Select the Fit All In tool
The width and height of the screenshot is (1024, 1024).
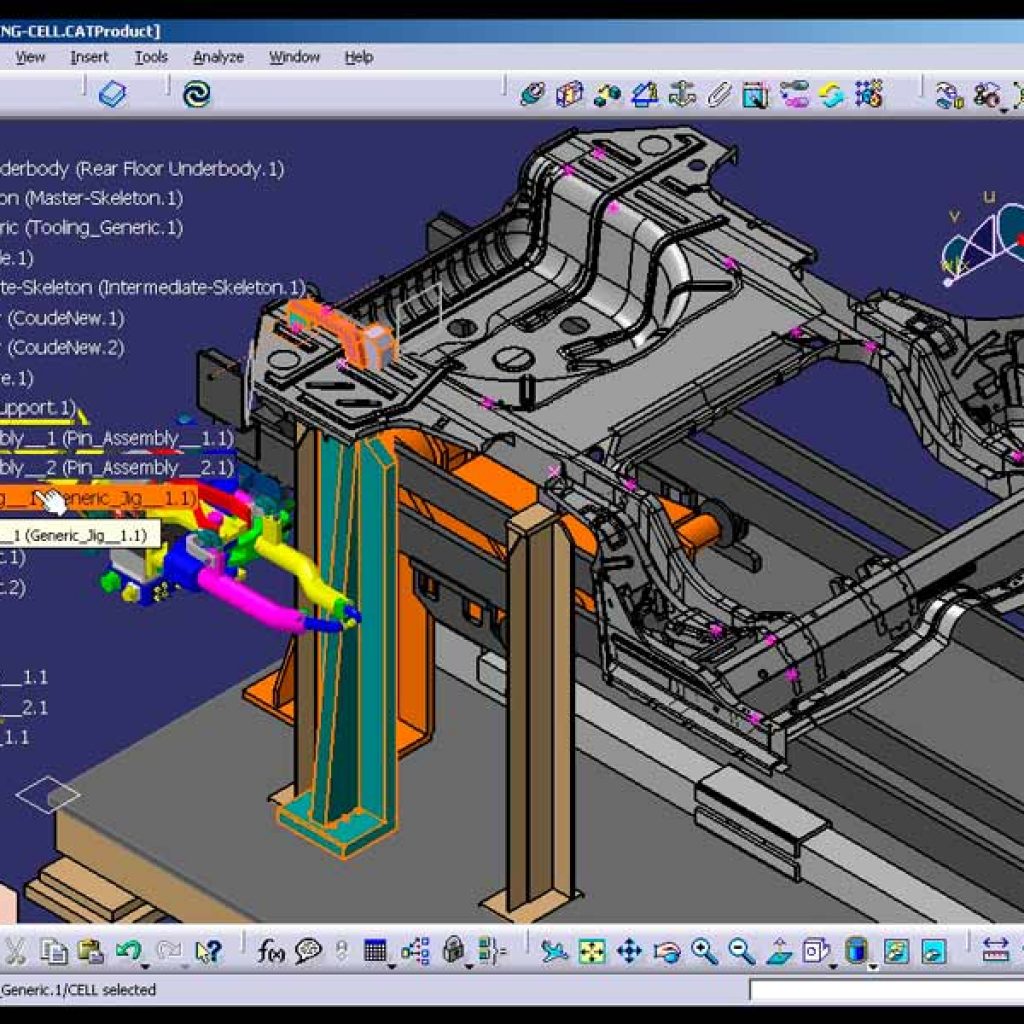(595, 950)
